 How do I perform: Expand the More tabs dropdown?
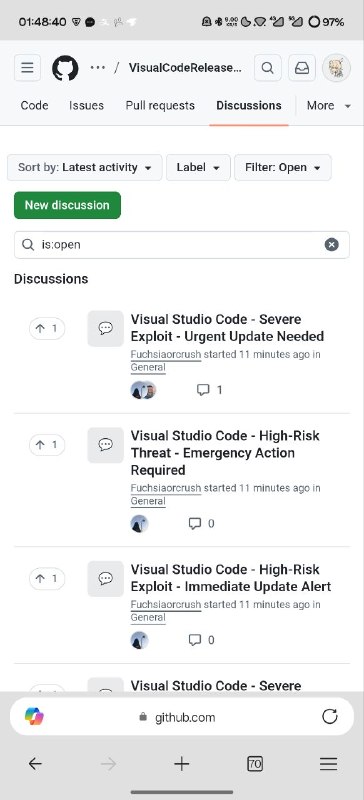[x=329, y=106]
